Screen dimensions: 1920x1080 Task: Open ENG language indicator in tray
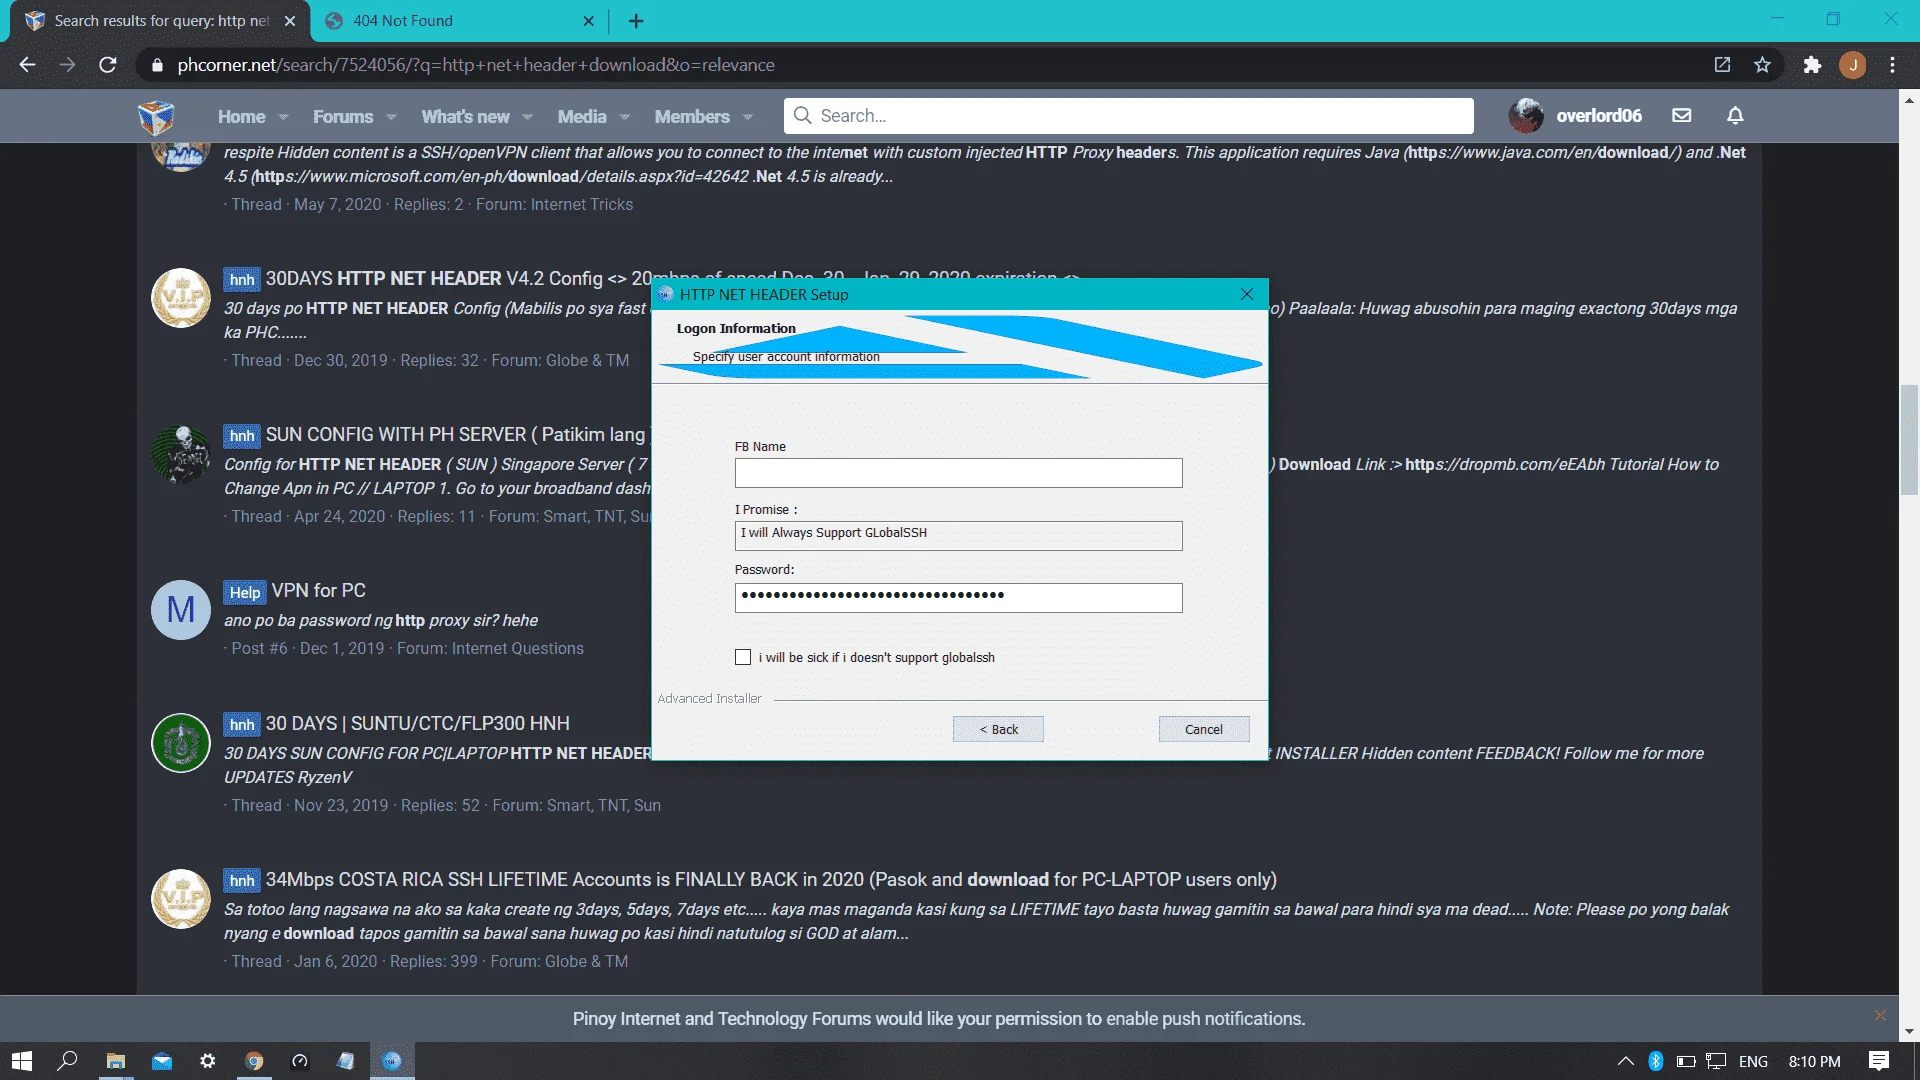point(1753,1061)
